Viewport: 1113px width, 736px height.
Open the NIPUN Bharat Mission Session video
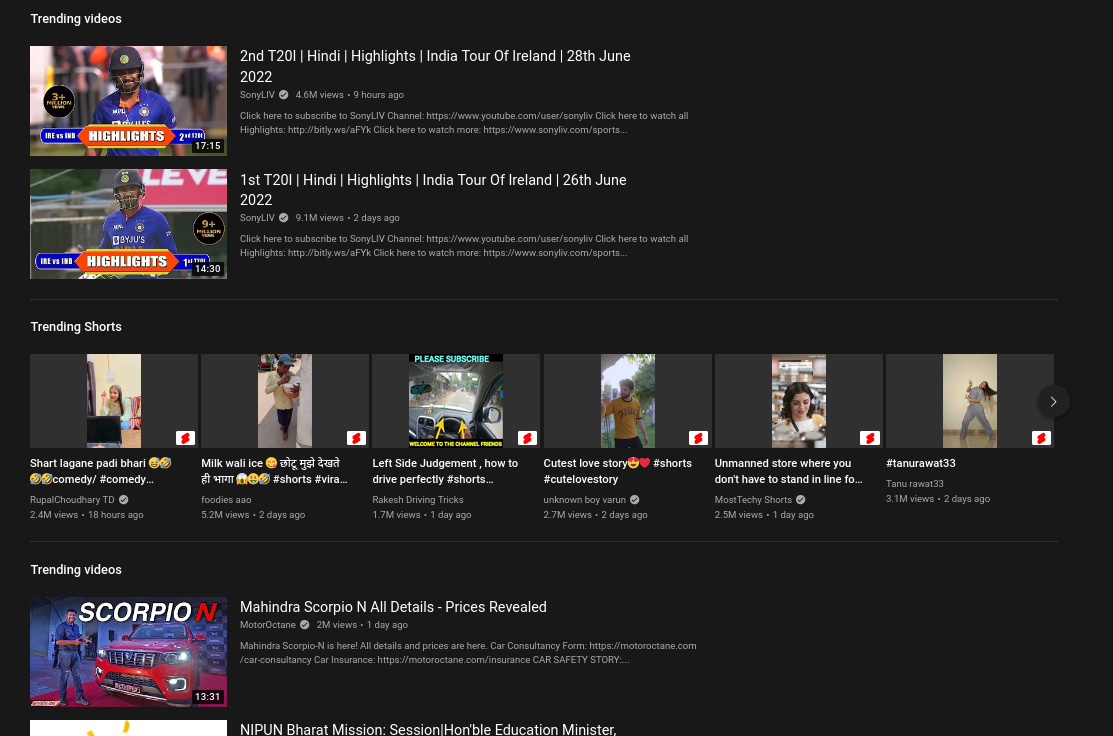[x=428, y=729]
